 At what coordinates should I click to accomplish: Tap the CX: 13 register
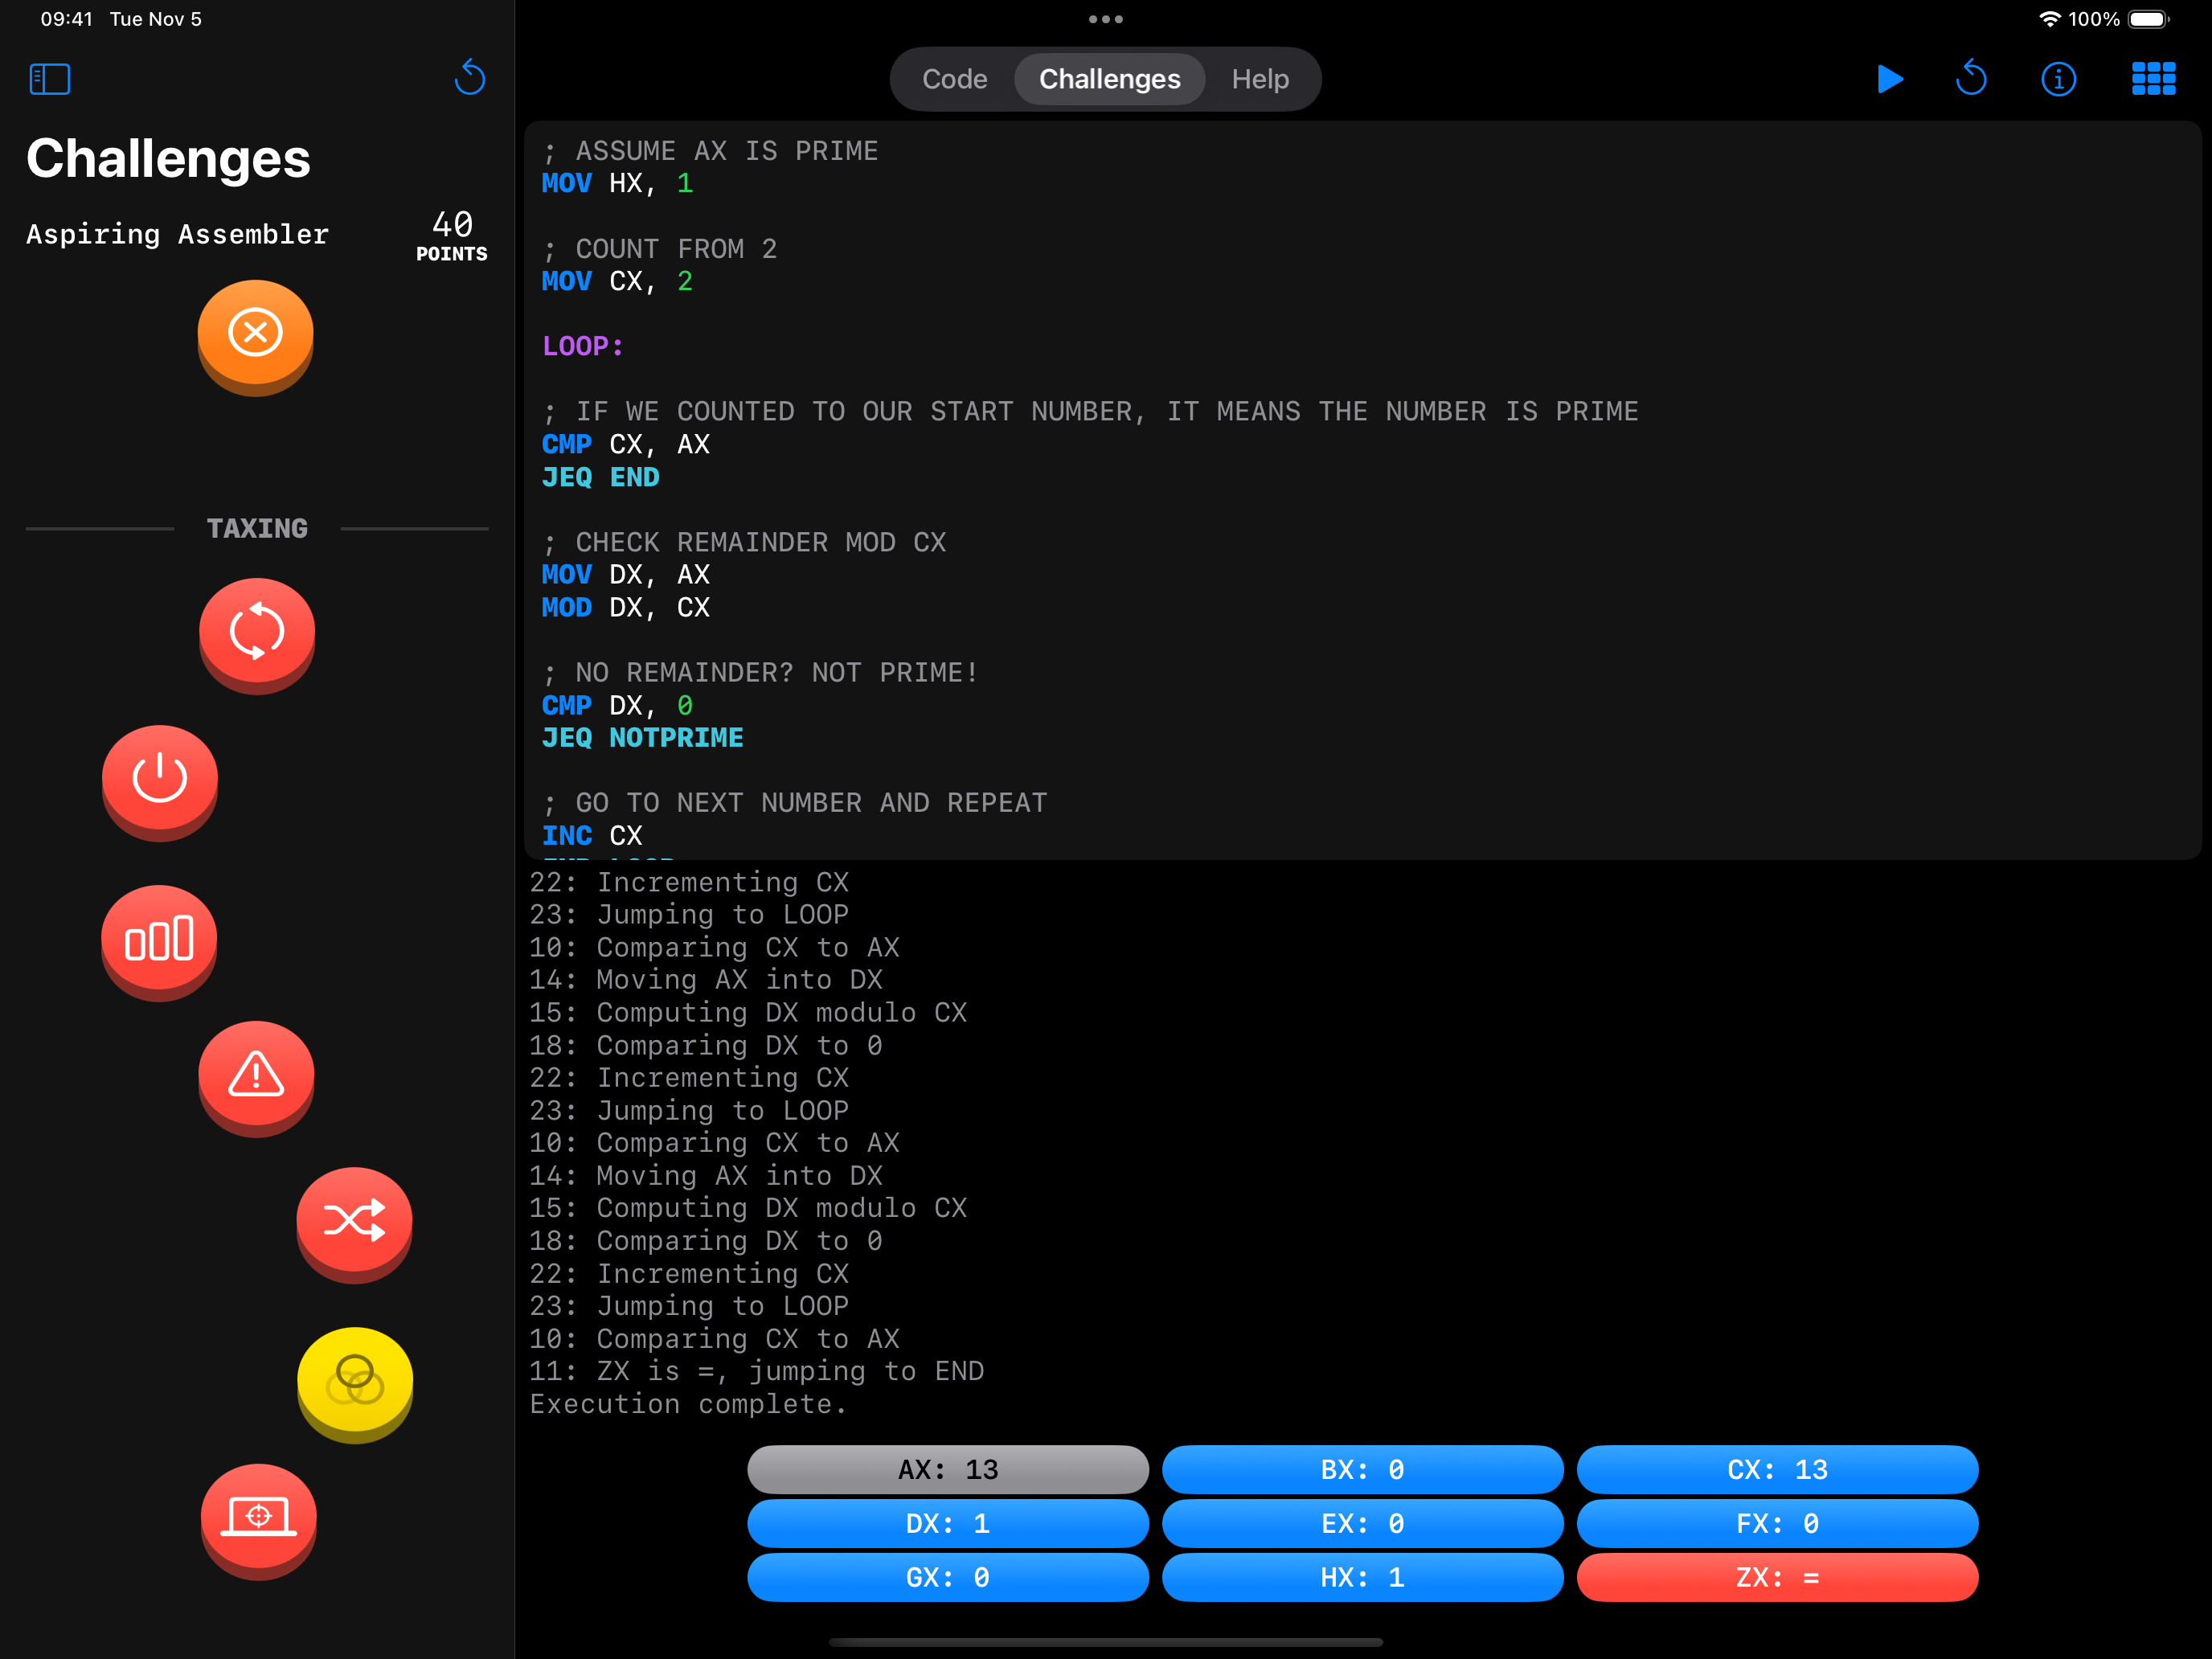tap(1777, 1469)
